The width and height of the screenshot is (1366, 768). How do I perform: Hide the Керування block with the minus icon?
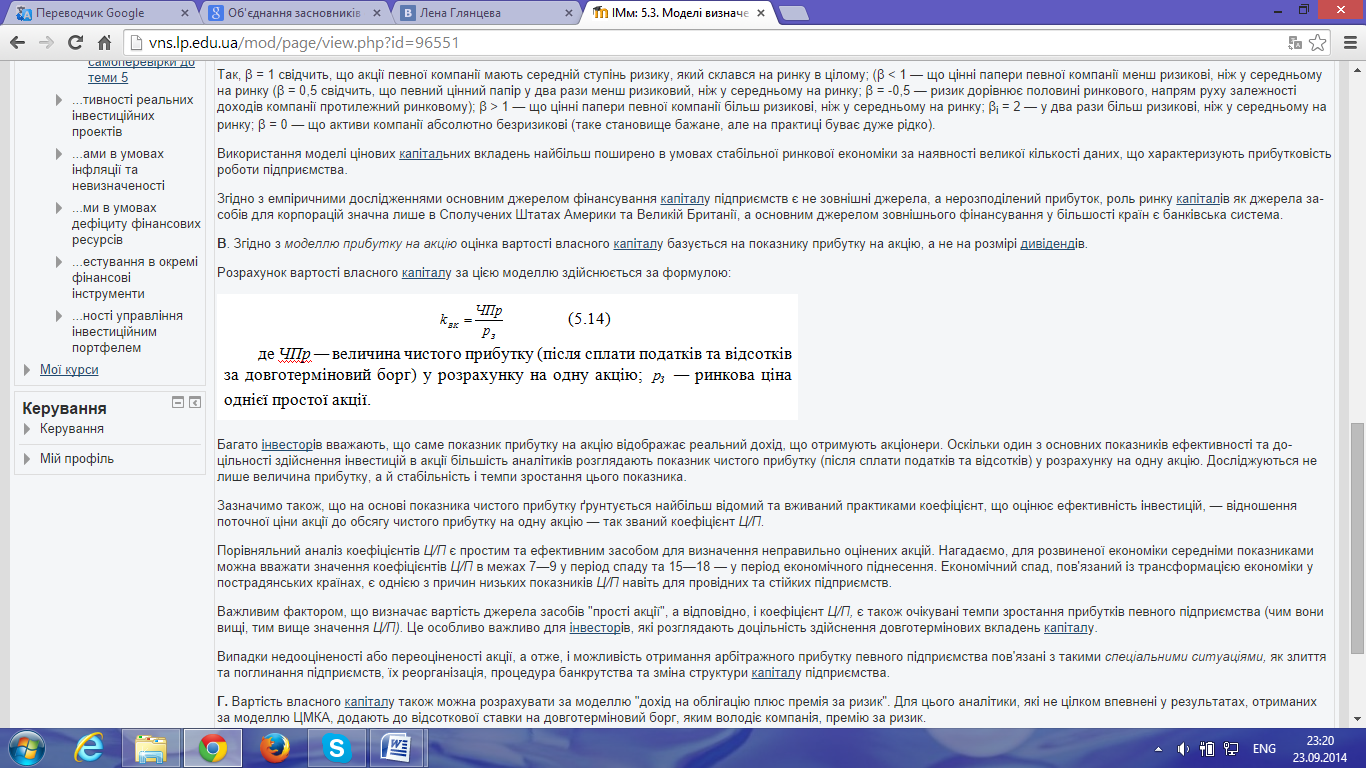(178, 402)
